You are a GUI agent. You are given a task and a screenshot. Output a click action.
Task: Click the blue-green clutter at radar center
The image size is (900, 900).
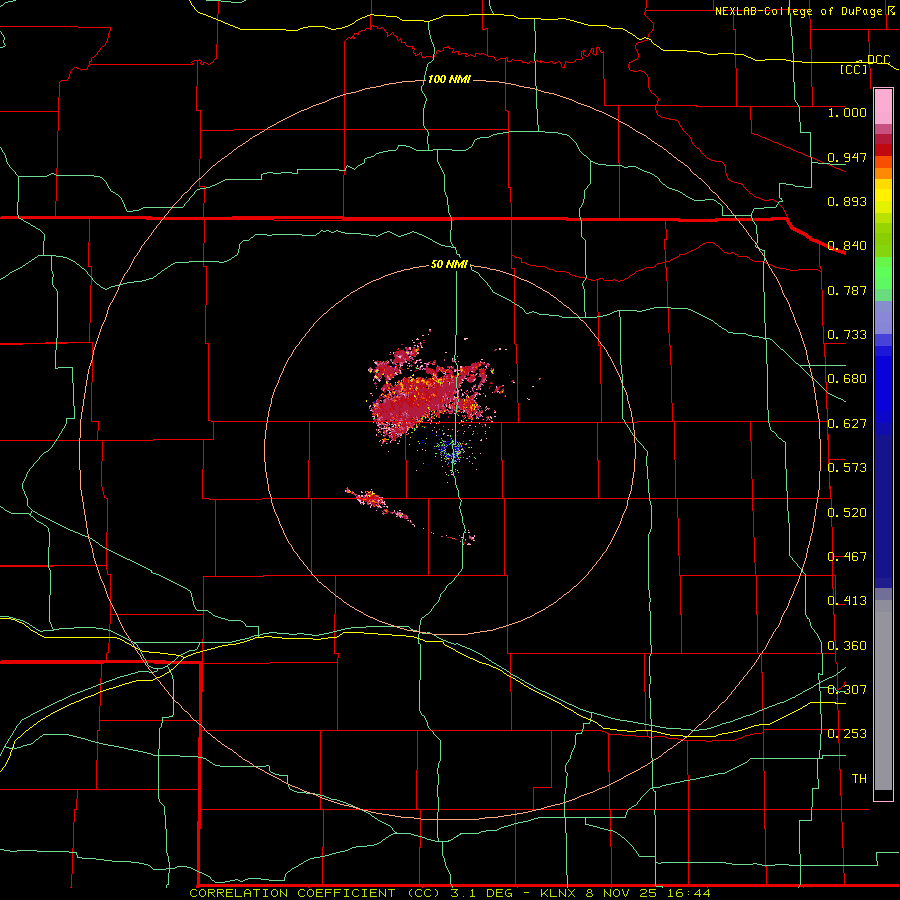pyautogui.click(x=451, y=450)
